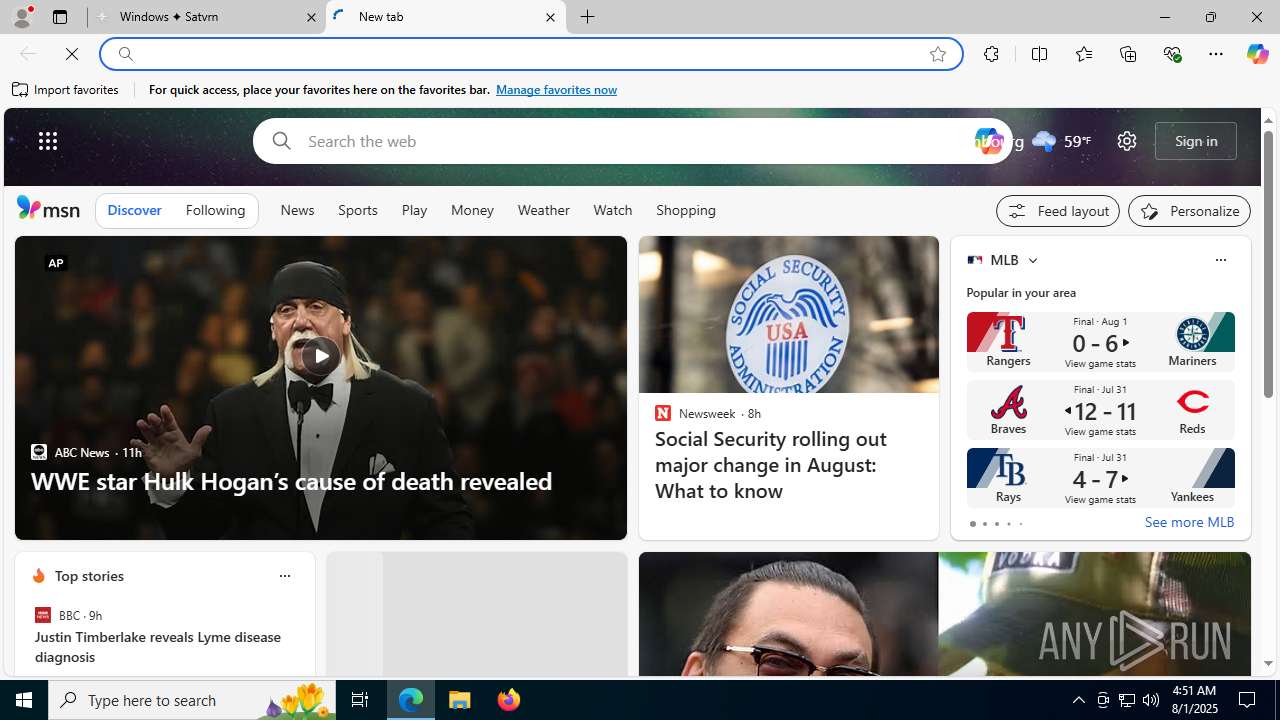Open the Money section
1280x720 pixels.
(472, 210)
